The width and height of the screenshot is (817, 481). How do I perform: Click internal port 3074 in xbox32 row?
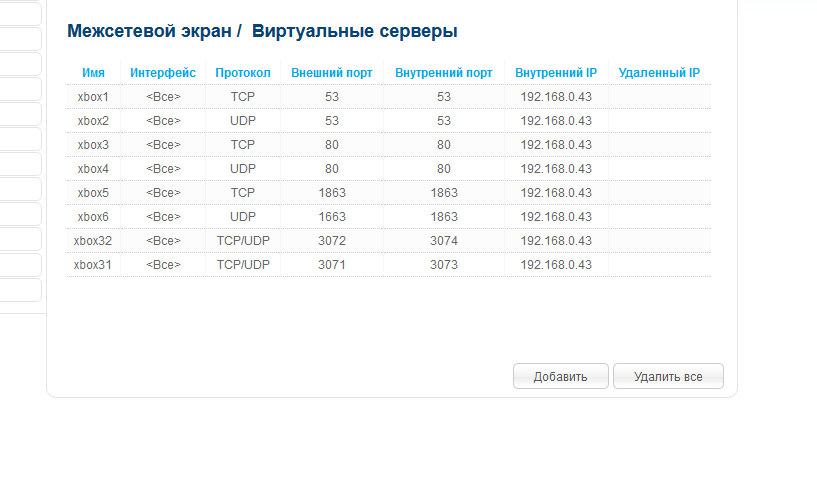tap(444, 241)
